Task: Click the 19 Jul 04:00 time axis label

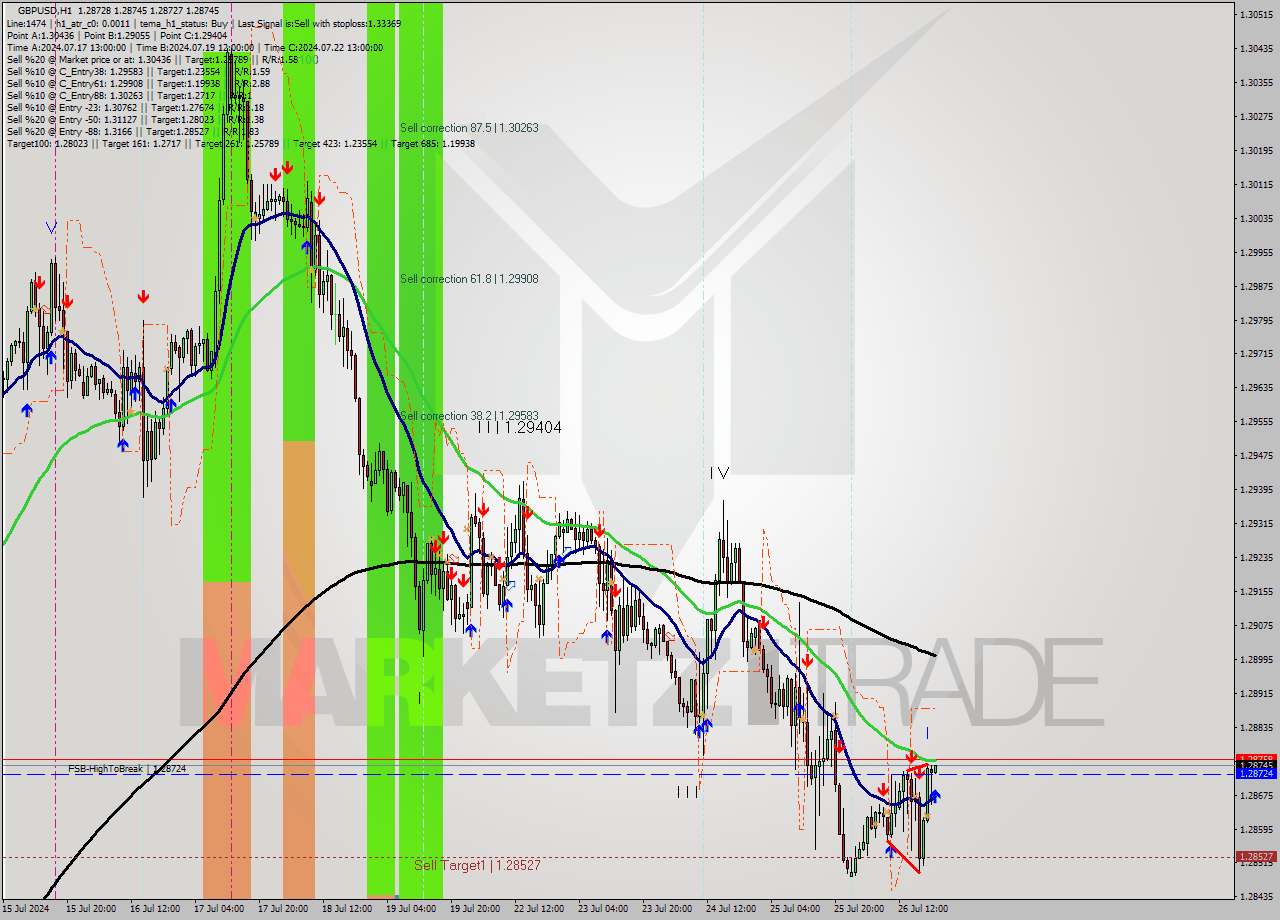Action: click(x=411, y=909)
